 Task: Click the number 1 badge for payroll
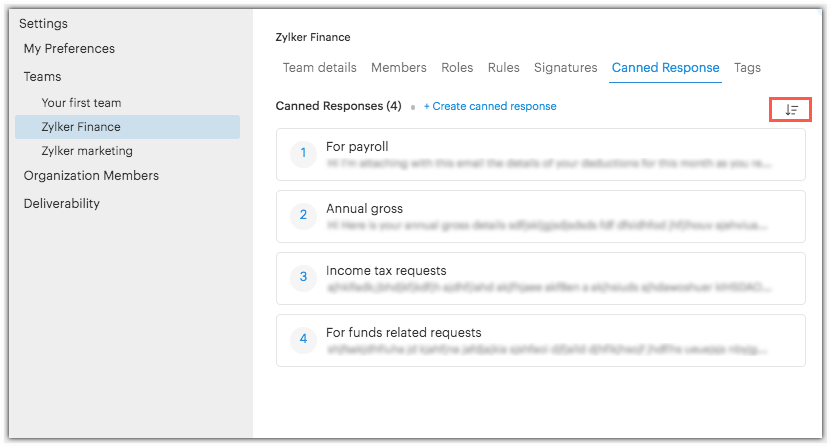point(304,154)
